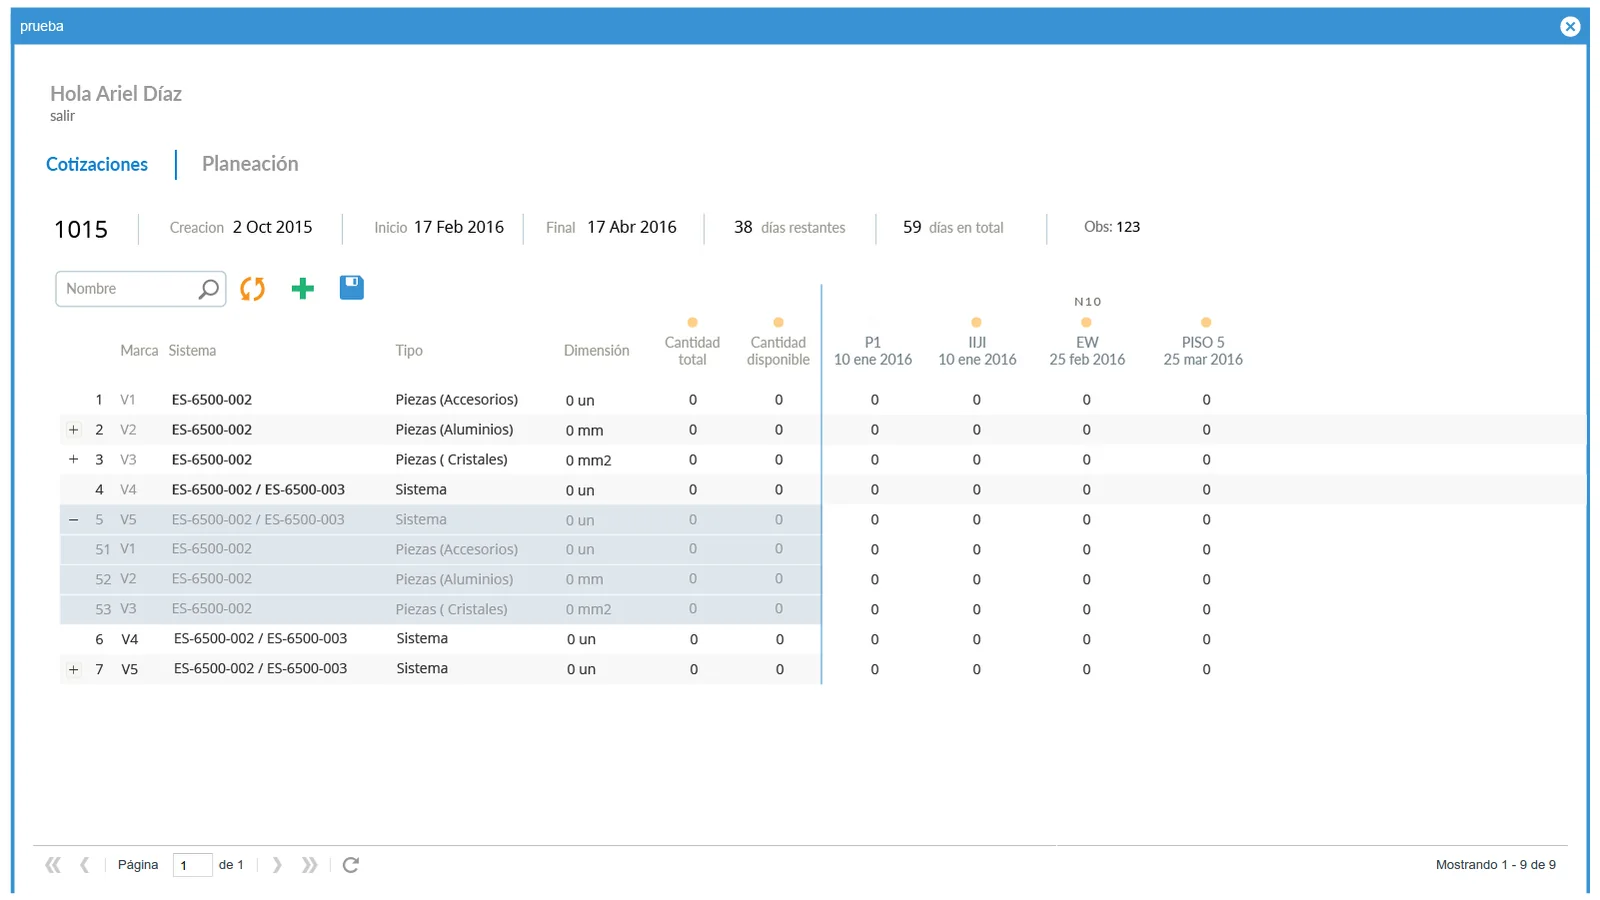Click the 1015 quotation number
1600x900 pixels.
(81, 230)
